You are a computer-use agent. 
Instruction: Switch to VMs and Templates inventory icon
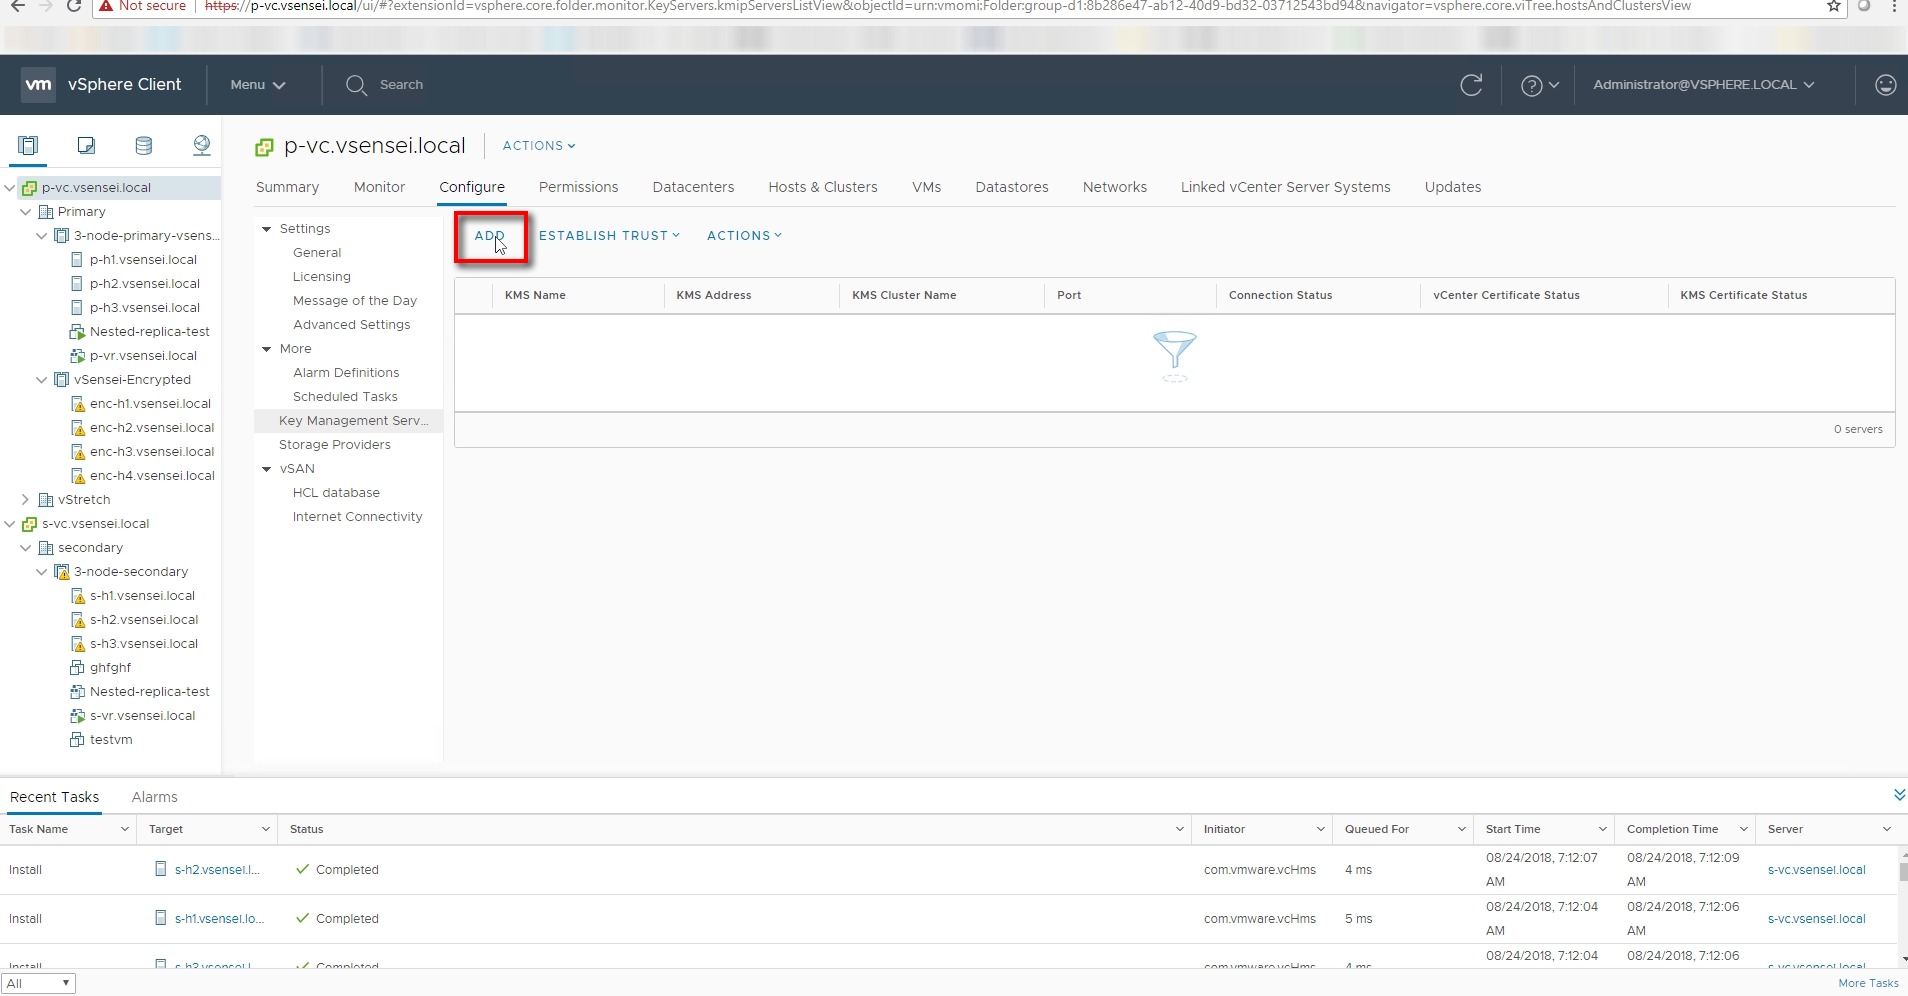86,146
